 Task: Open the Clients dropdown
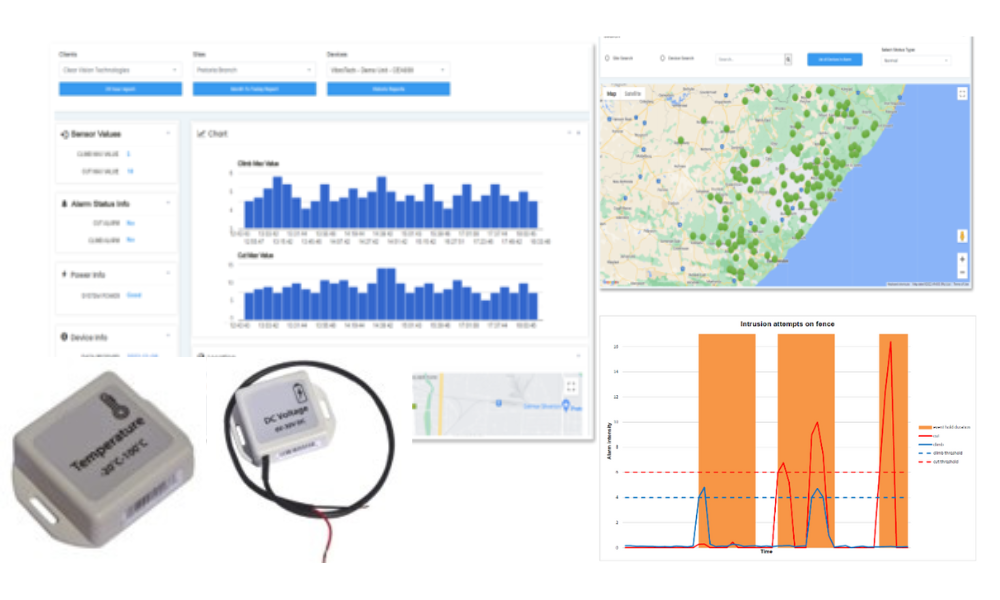pyautogui.click(x=120, y=70)
